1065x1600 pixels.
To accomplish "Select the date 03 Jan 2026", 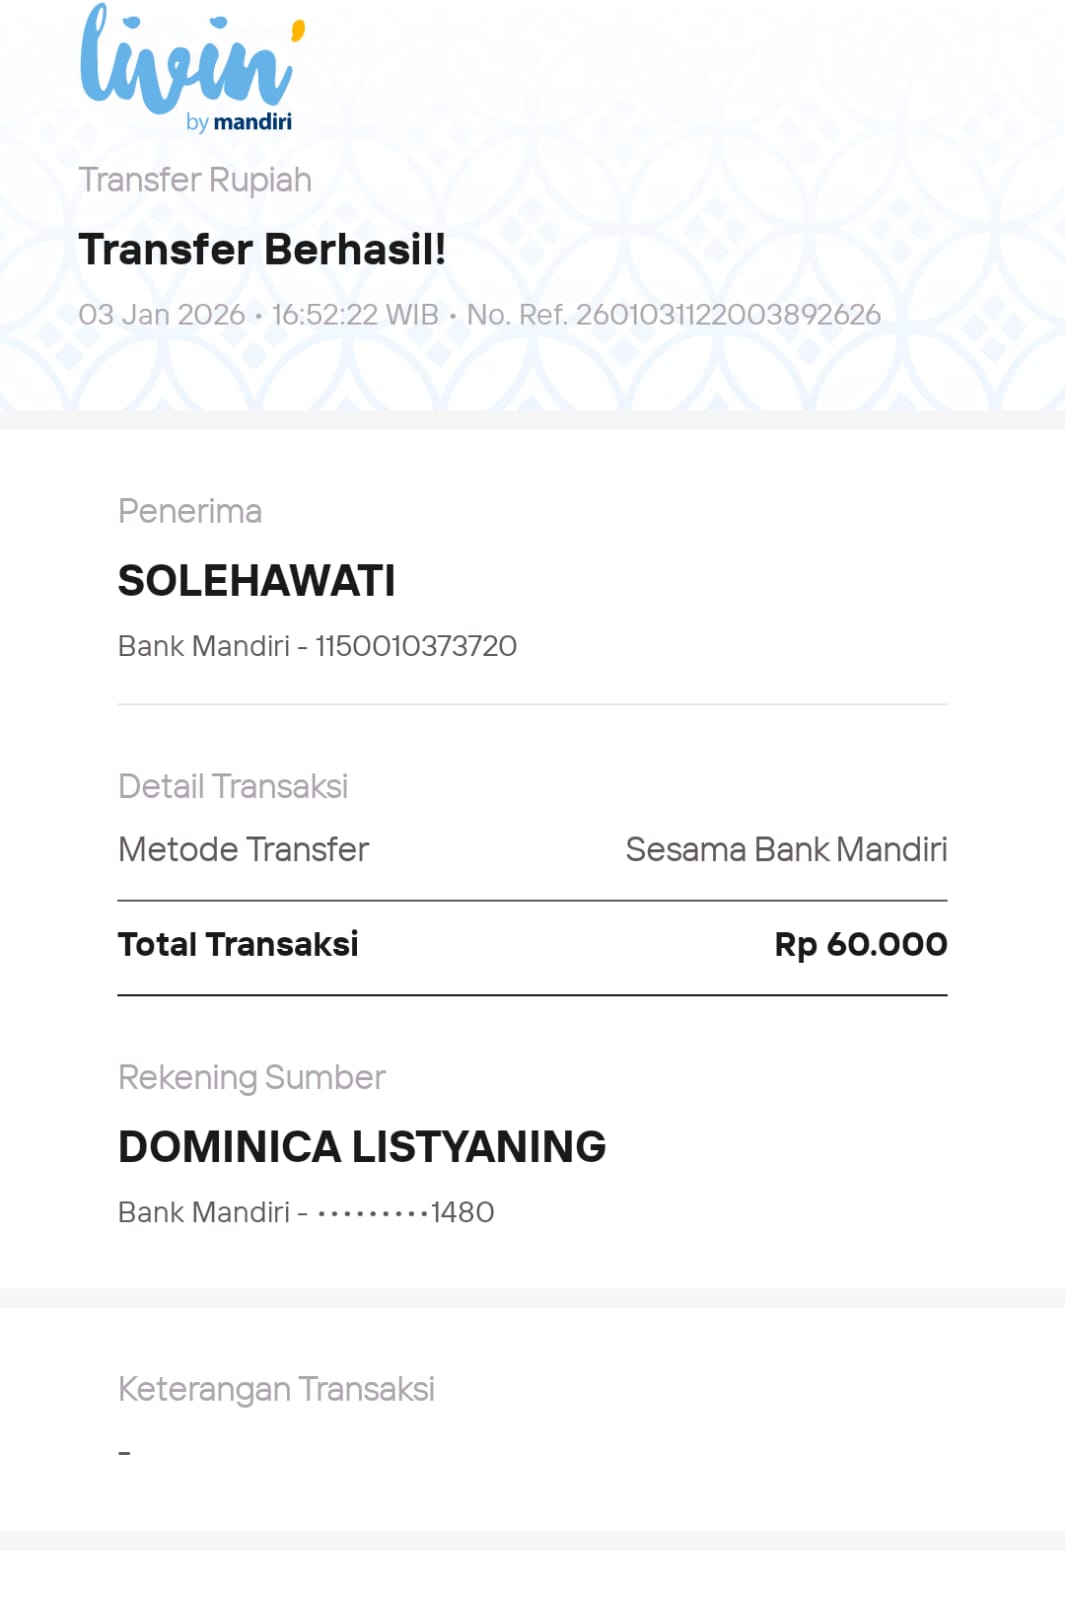I will 161,315.
